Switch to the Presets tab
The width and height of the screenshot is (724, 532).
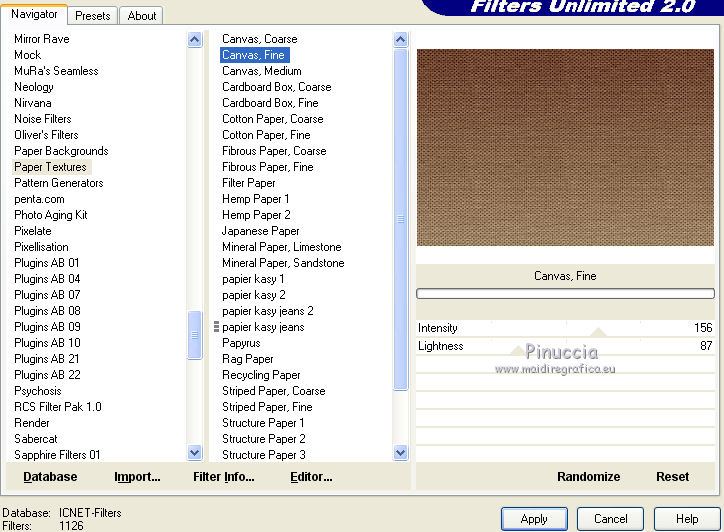click(x=93, y=16)
